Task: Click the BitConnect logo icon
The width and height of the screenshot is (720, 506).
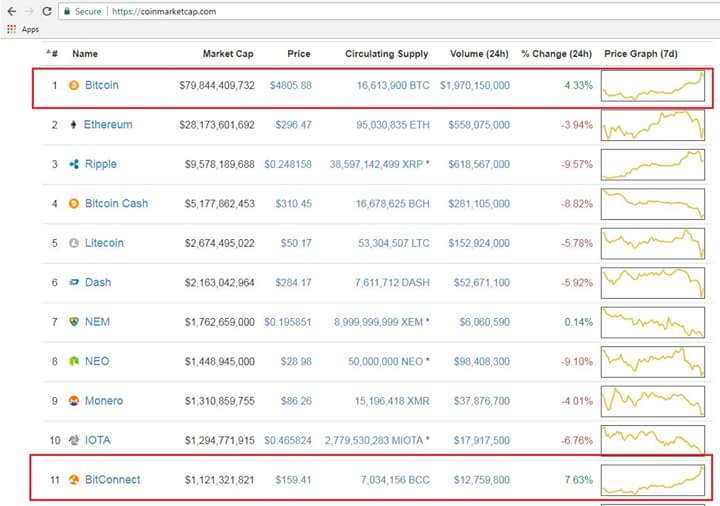Action: [73, 480]
